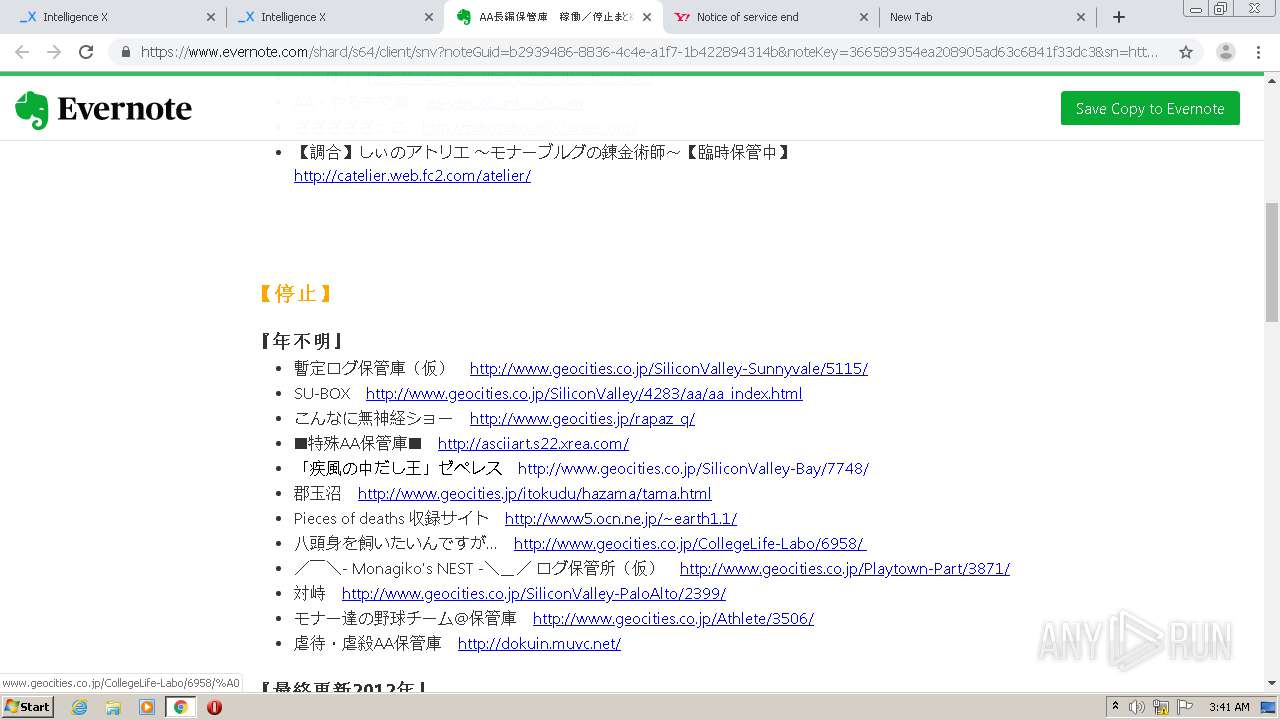Open a new tab with the plus button
Viewport: 1280px width, 720px height.
[x=1119, y=17]
